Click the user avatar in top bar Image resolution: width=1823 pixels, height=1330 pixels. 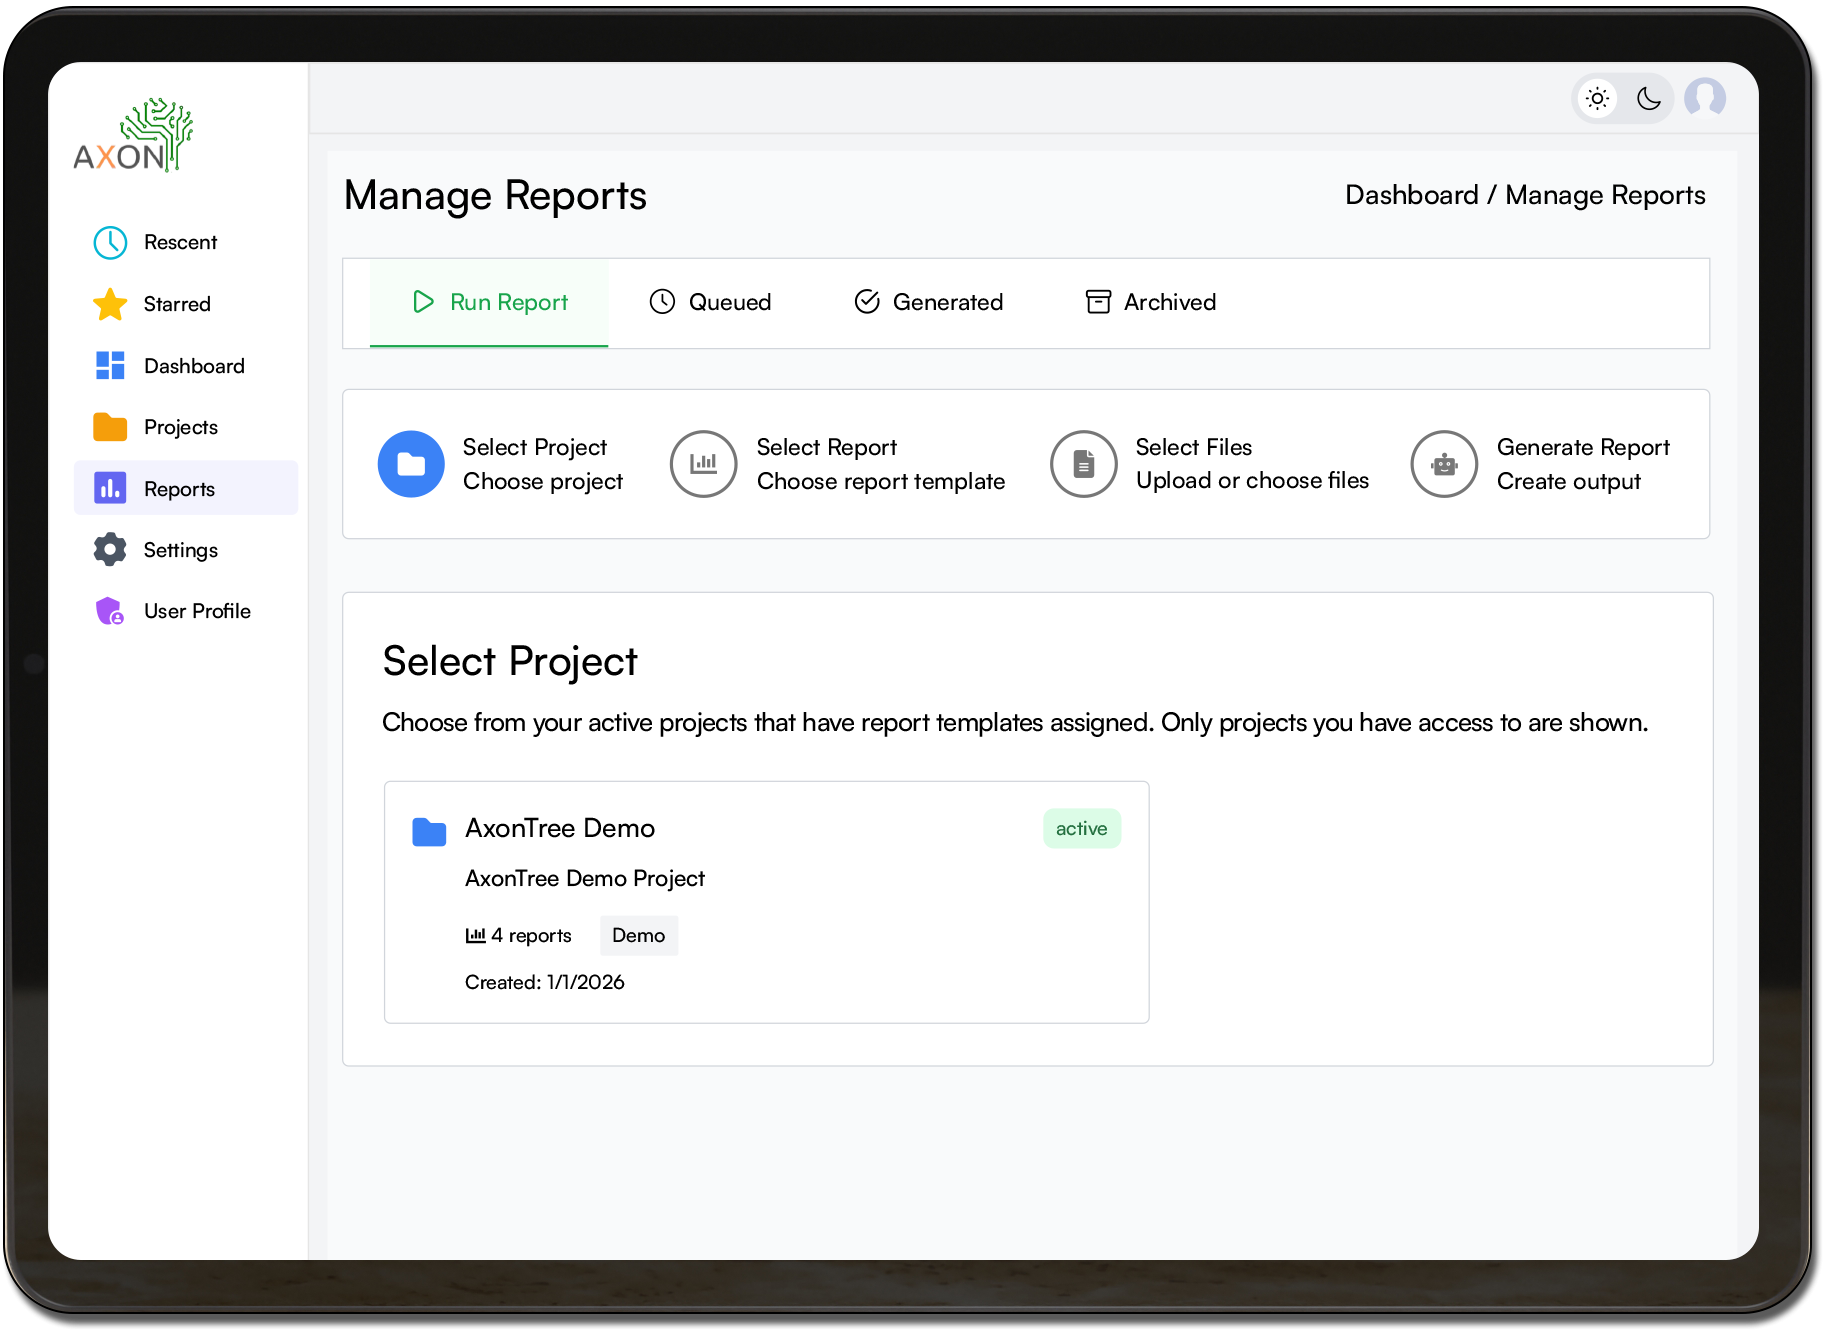[1704, 98]
